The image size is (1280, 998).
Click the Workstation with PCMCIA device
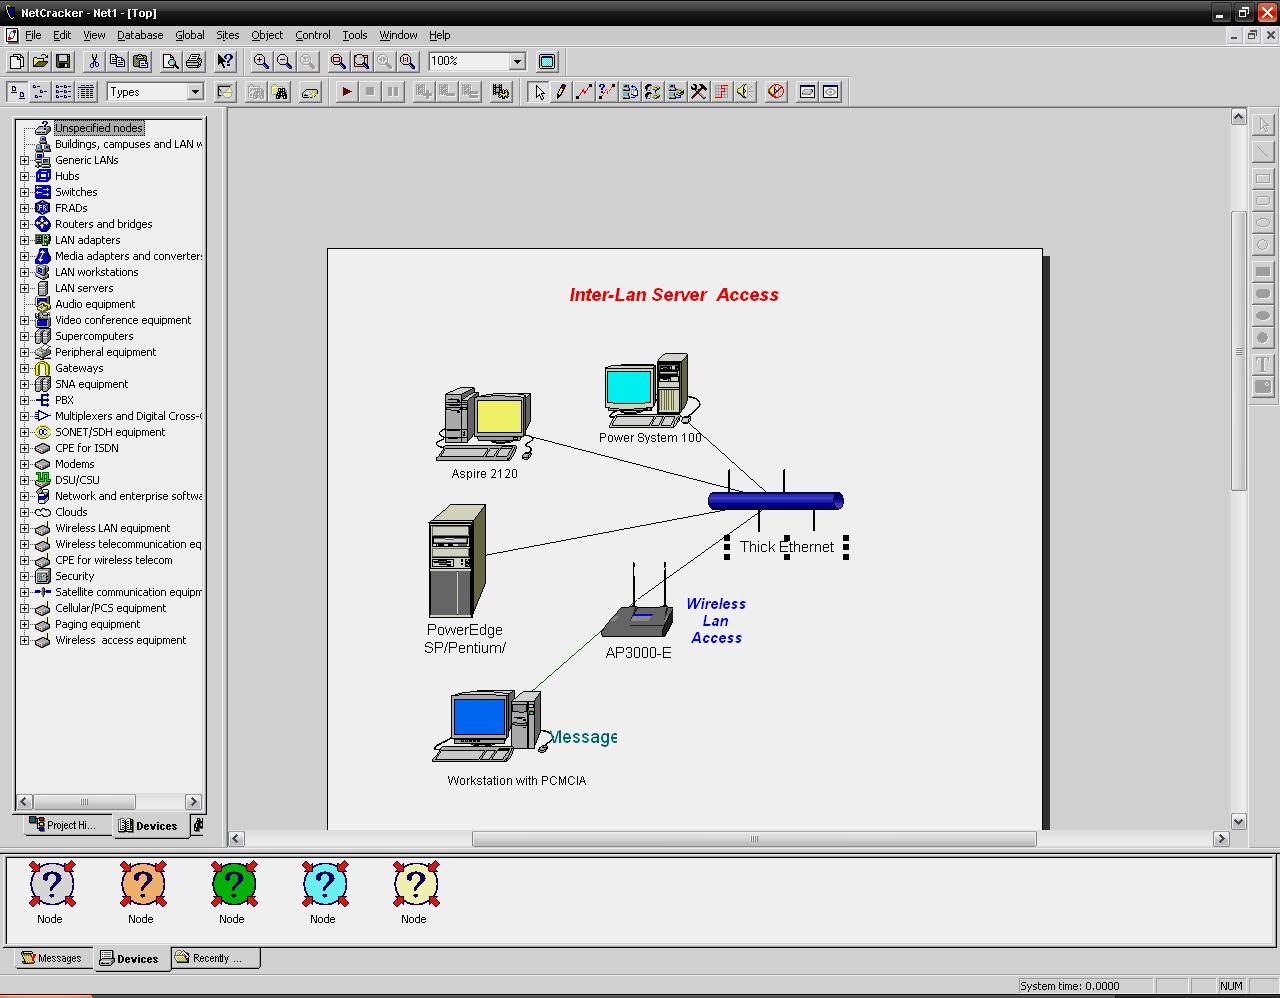[490, 726]
